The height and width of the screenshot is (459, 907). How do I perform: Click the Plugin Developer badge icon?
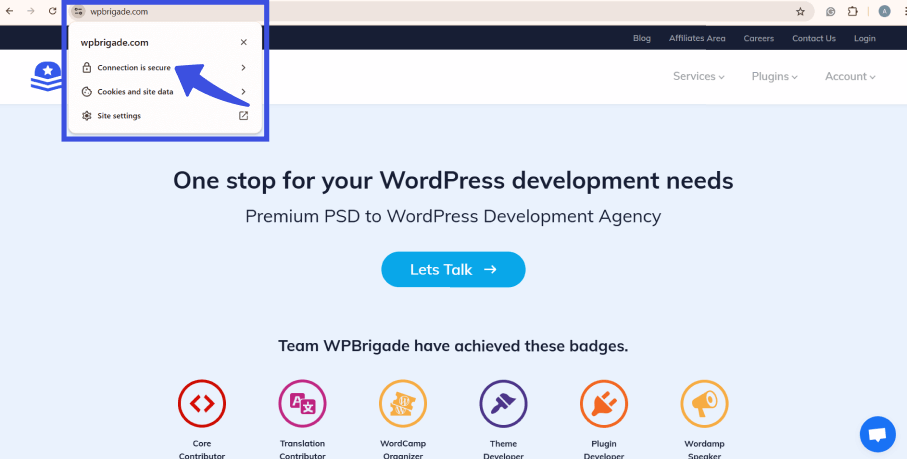[604, 404]
